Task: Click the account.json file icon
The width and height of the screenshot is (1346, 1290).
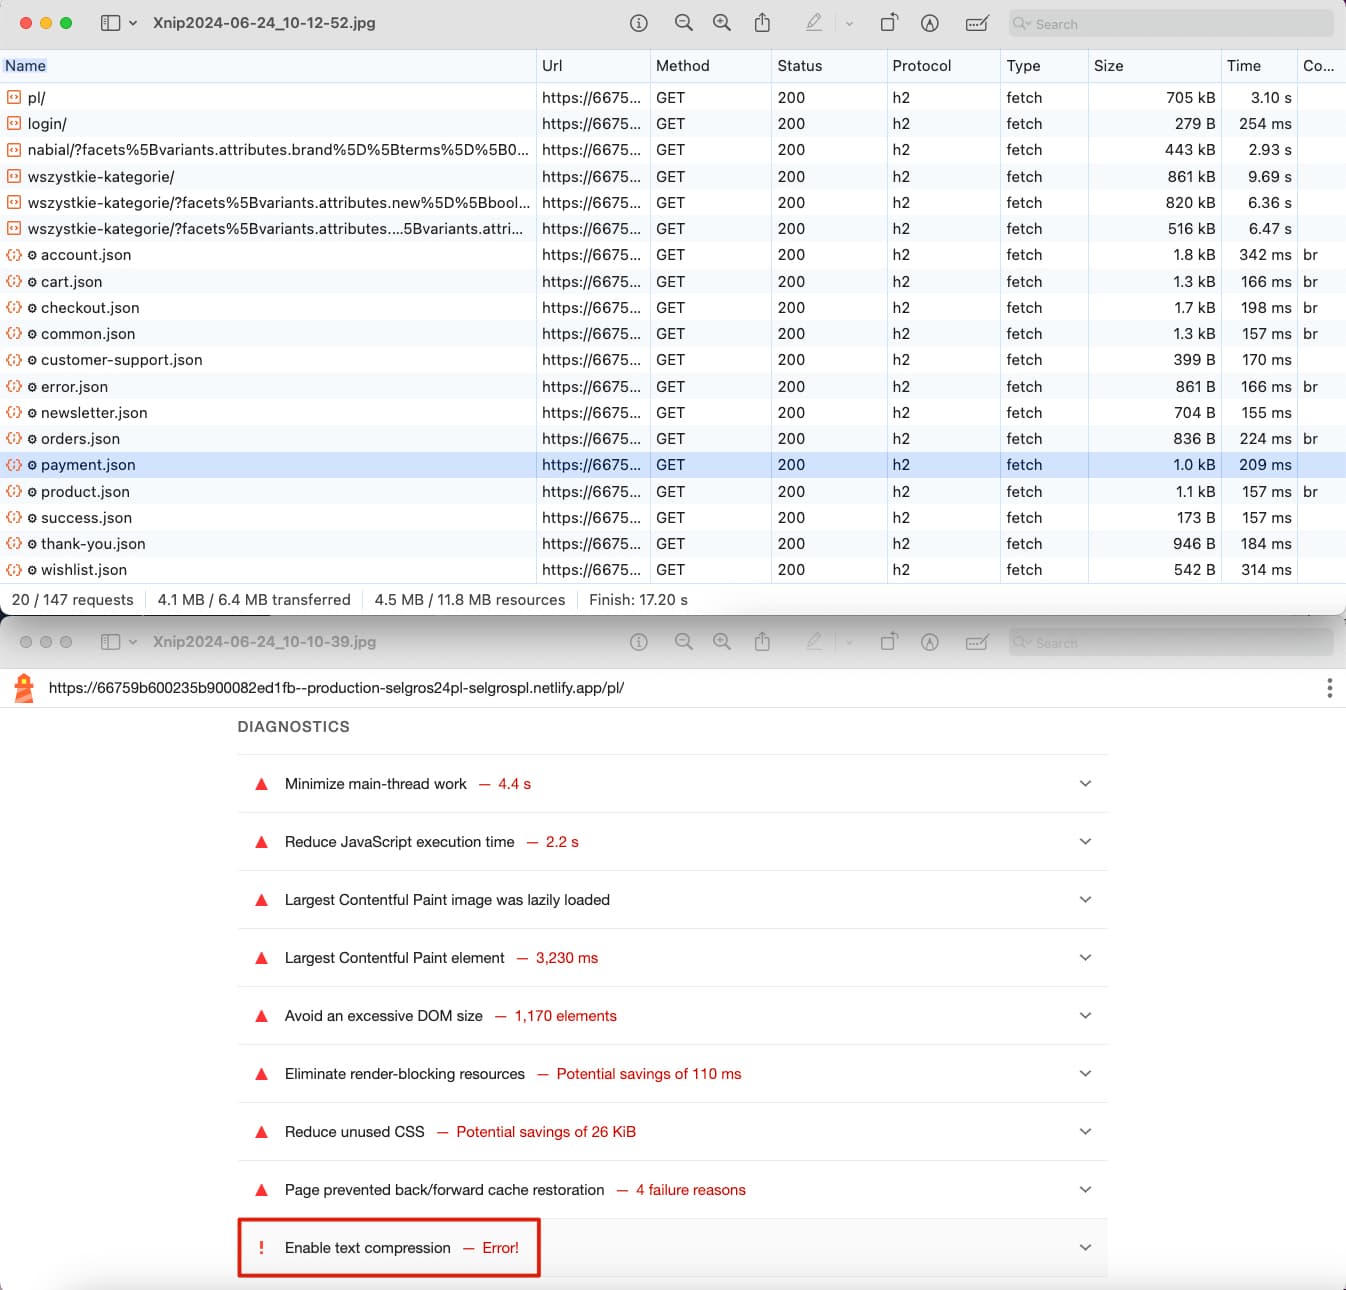Action: pyautogui.click(x=14, y=255)
